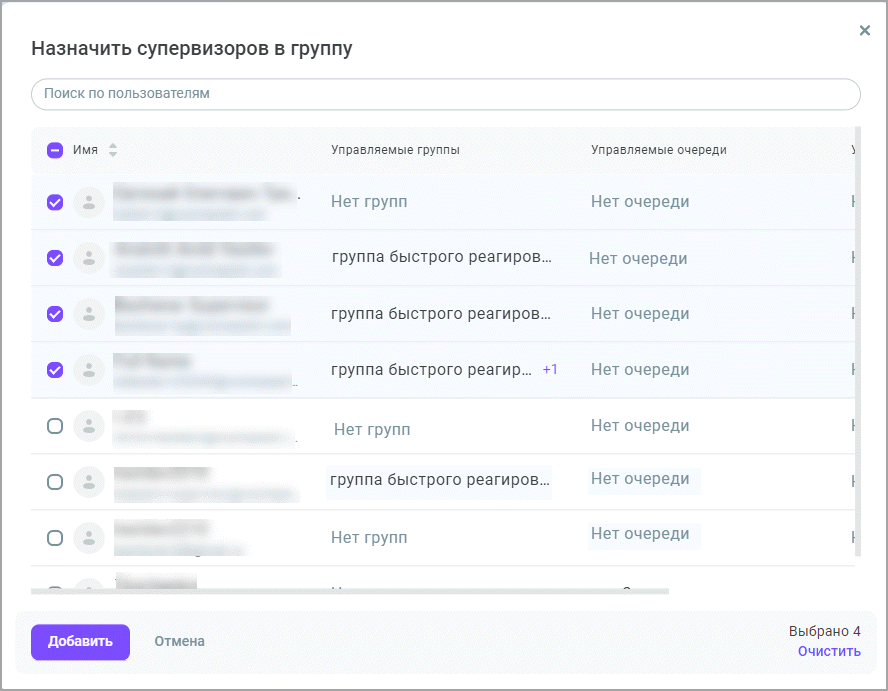The width and height of the screenshot is (888, 691).
Task: Uncheck the user row with 'Нет групп' at top
Action: pos(55,202)
